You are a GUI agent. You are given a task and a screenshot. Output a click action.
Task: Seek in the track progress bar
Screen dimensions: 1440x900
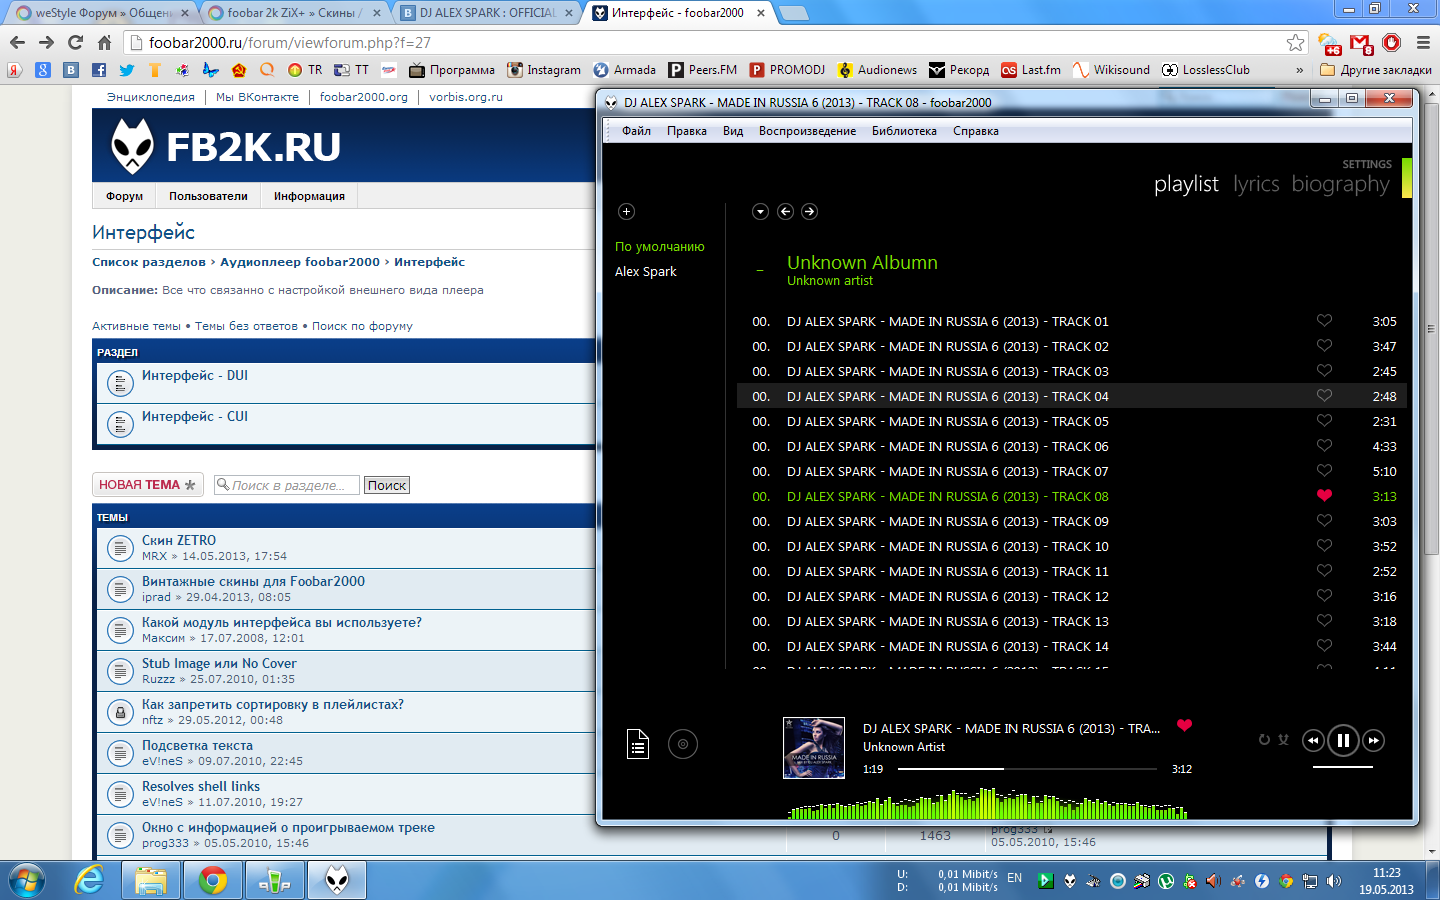coord(1027,769)
